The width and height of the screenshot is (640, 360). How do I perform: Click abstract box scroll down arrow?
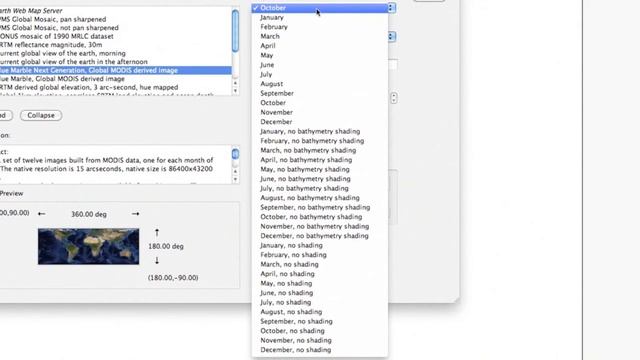[235, 180]
